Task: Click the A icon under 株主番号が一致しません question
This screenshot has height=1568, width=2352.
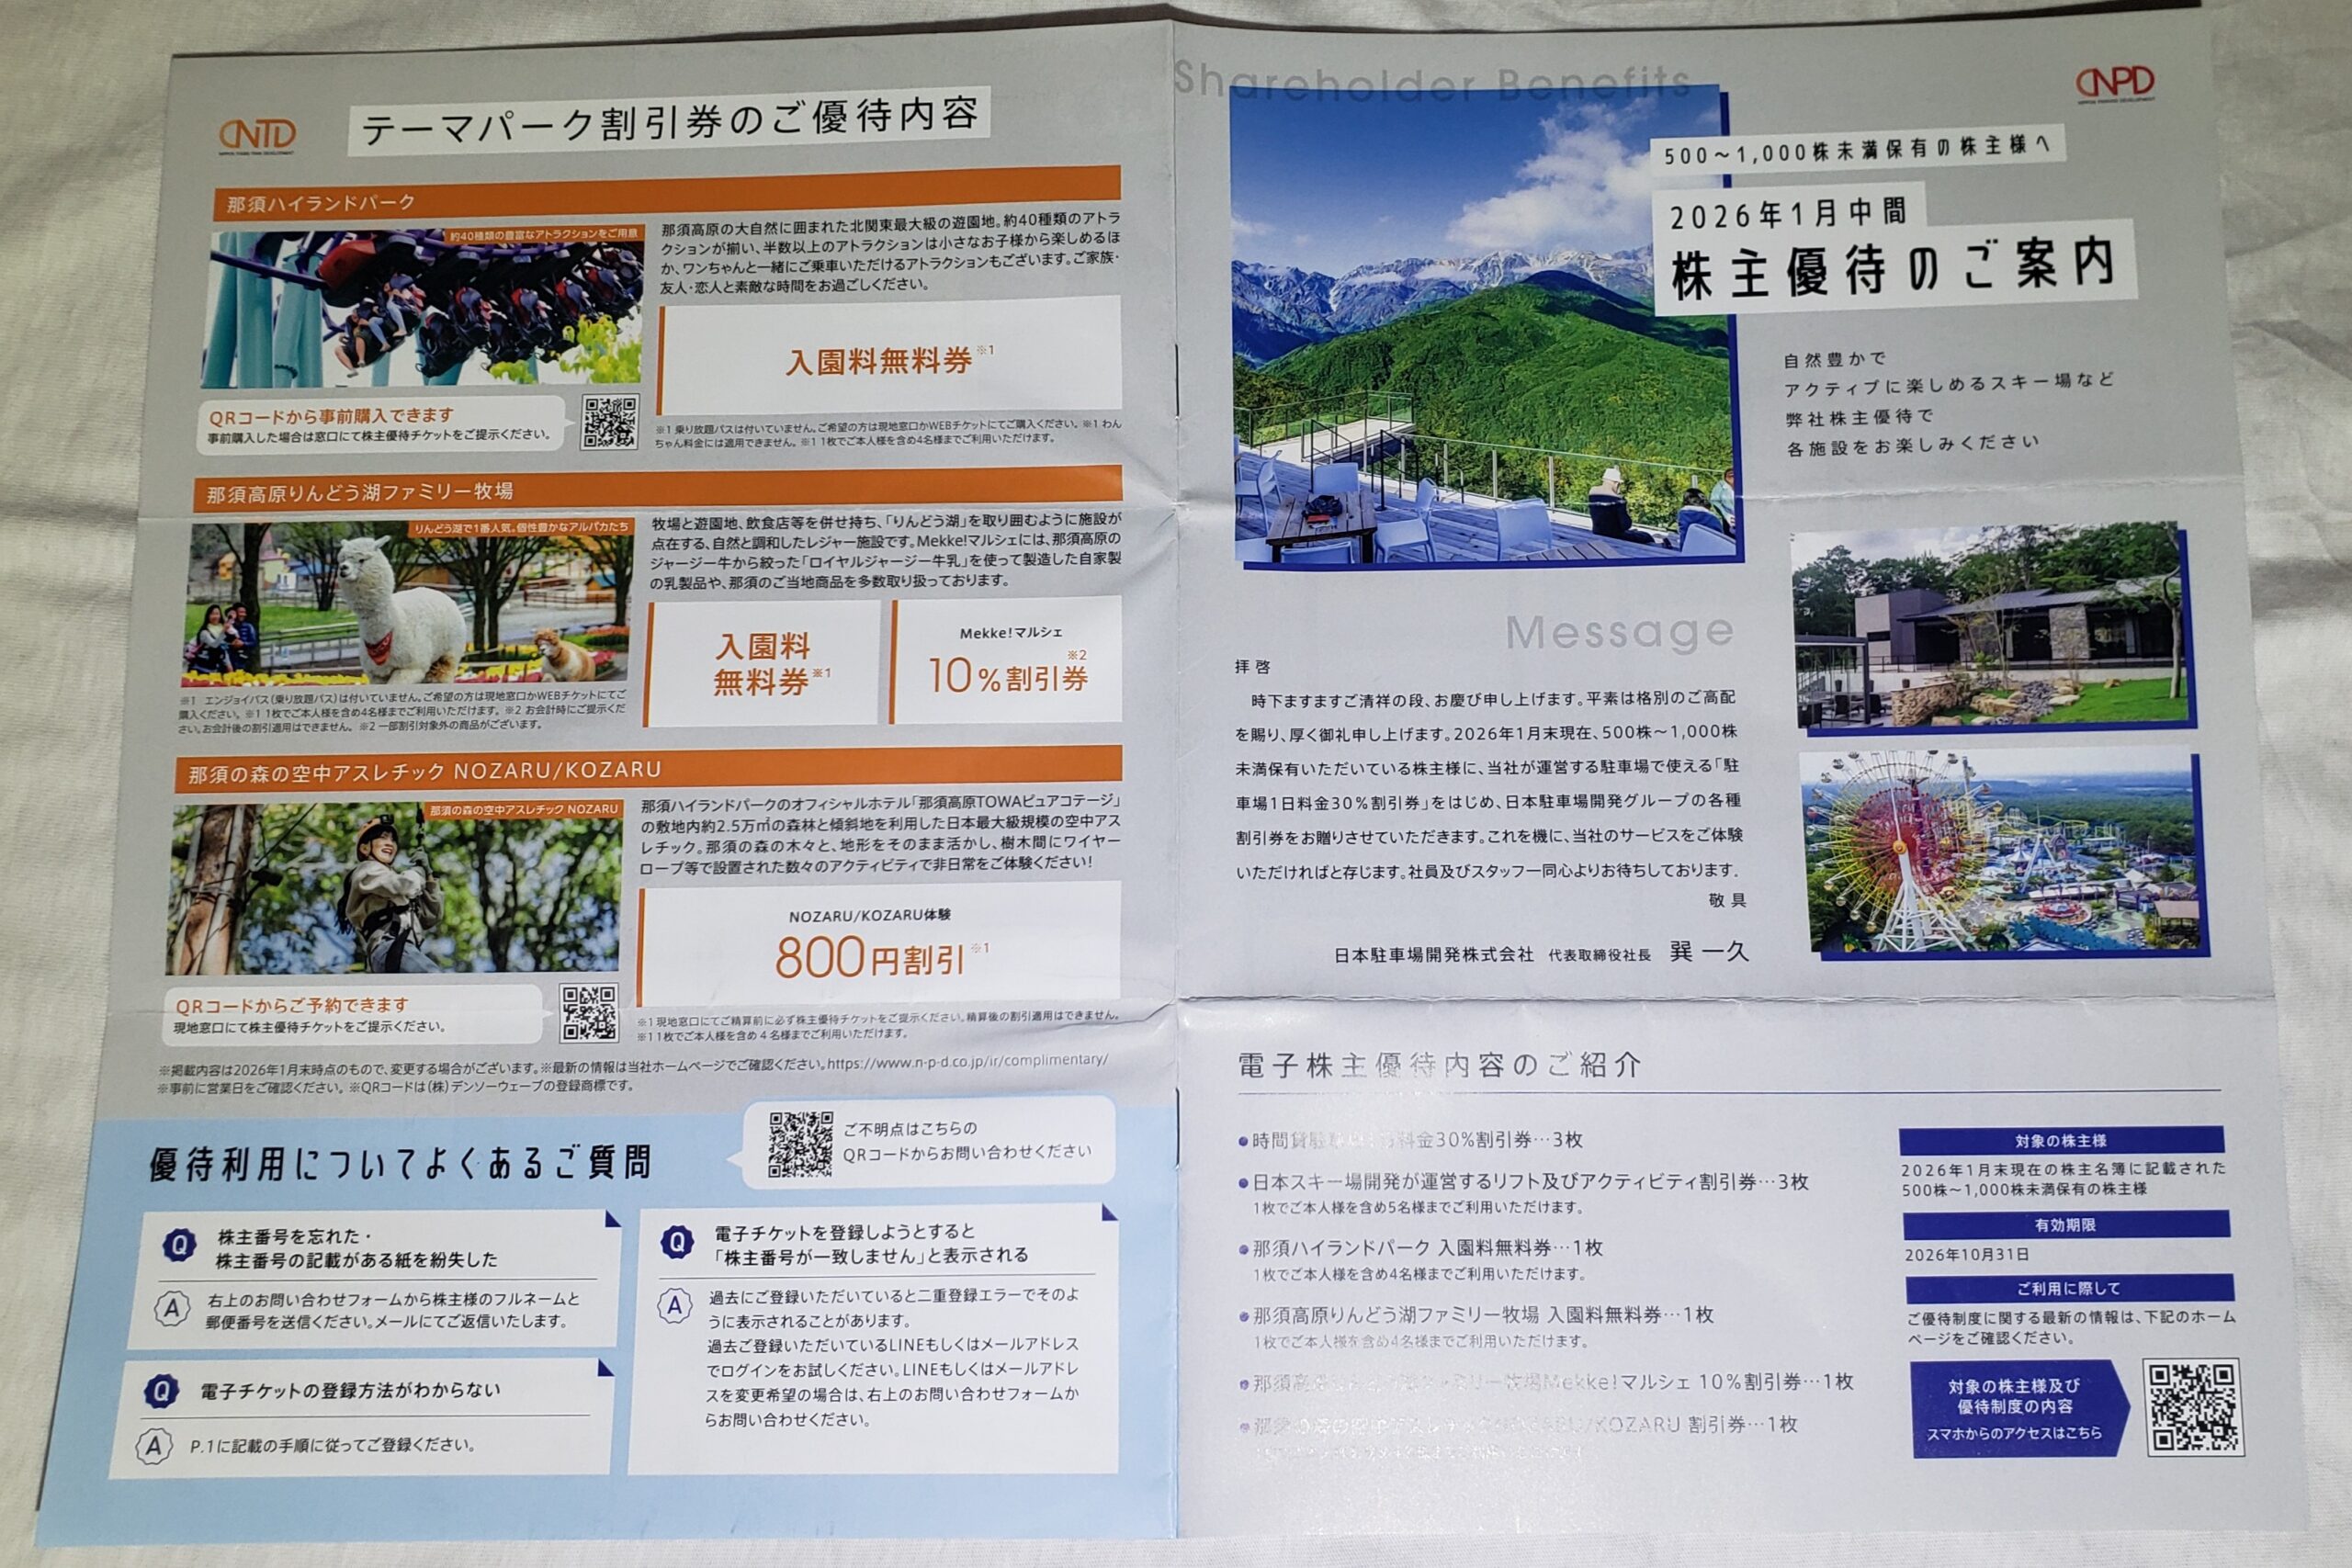Action: tap(675, 1306)
